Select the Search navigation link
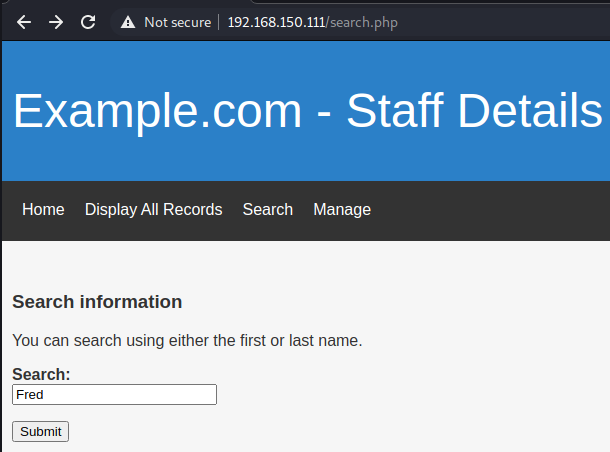The image size is (610, 452). click(267, 209)
